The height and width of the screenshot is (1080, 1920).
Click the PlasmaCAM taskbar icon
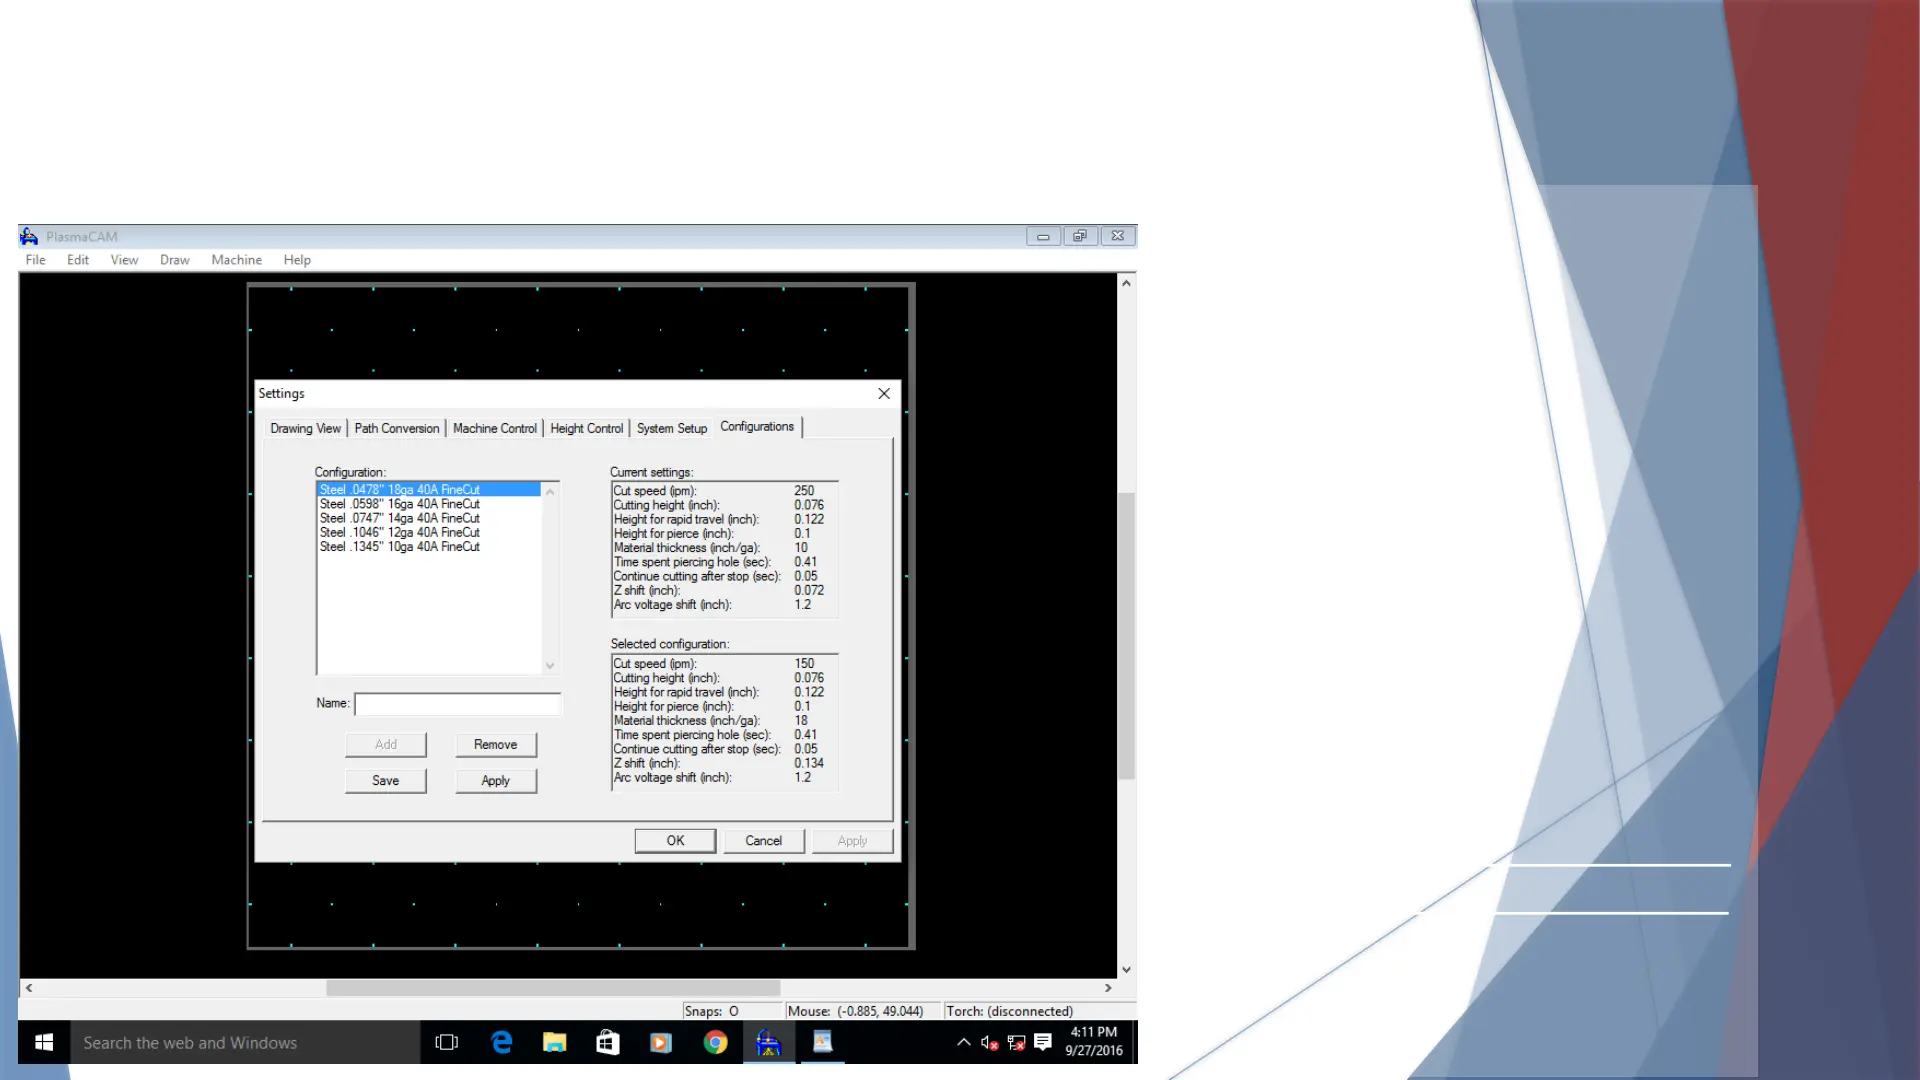click(768, 1042)
